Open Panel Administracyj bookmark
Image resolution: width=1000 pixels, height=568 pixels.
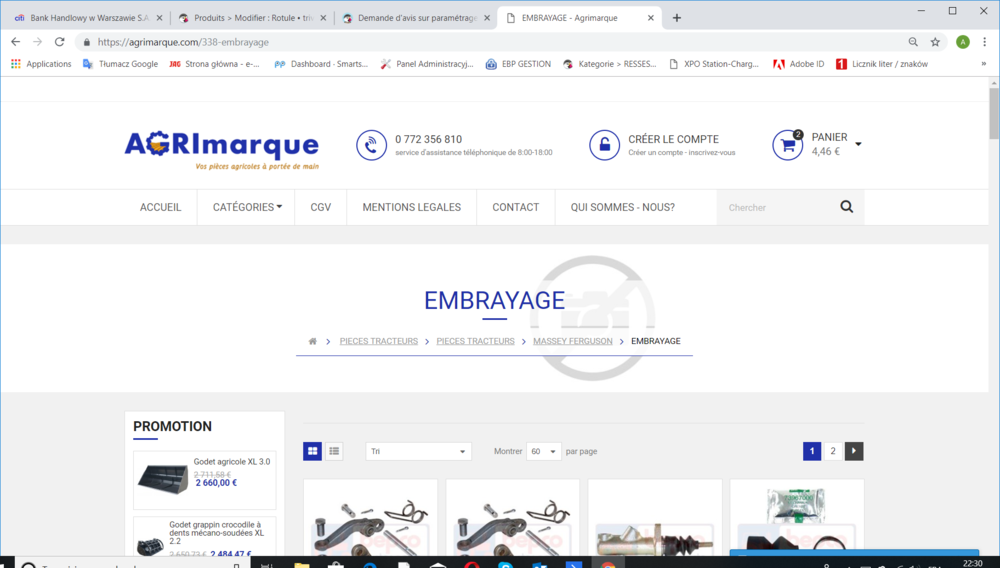427,64
